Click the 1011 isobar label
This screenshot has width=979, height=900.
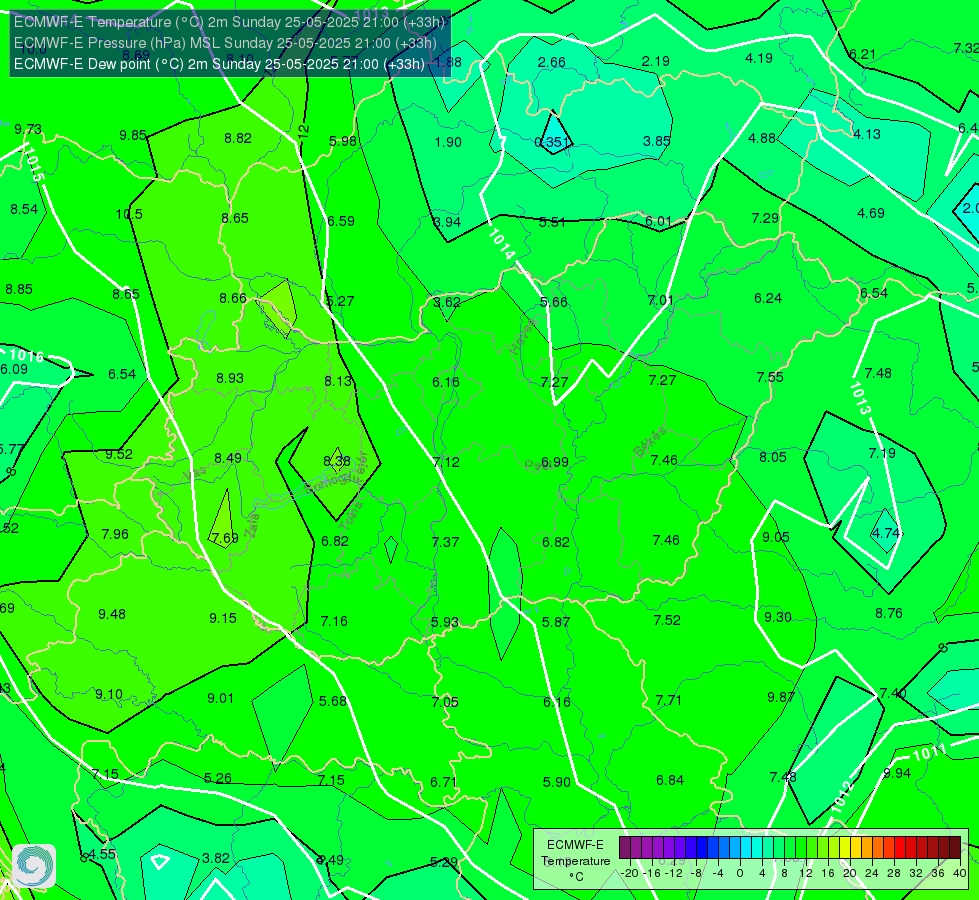click(x=931, y=752)
